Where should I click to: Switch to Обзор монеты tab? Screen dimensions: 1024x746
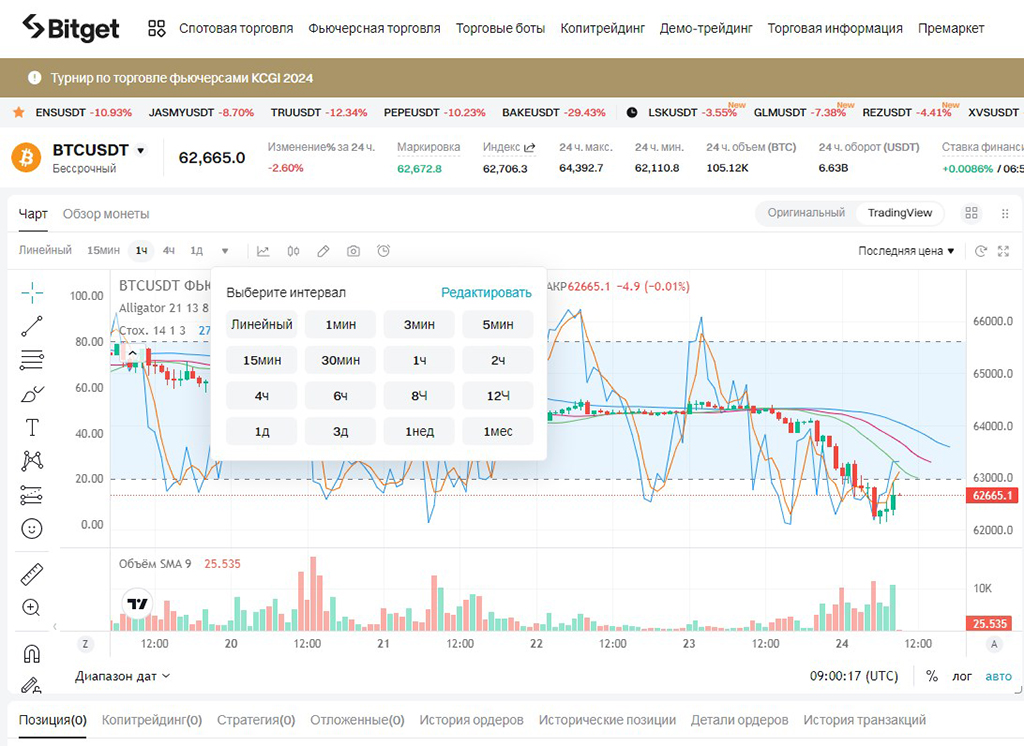pos(106,214)
